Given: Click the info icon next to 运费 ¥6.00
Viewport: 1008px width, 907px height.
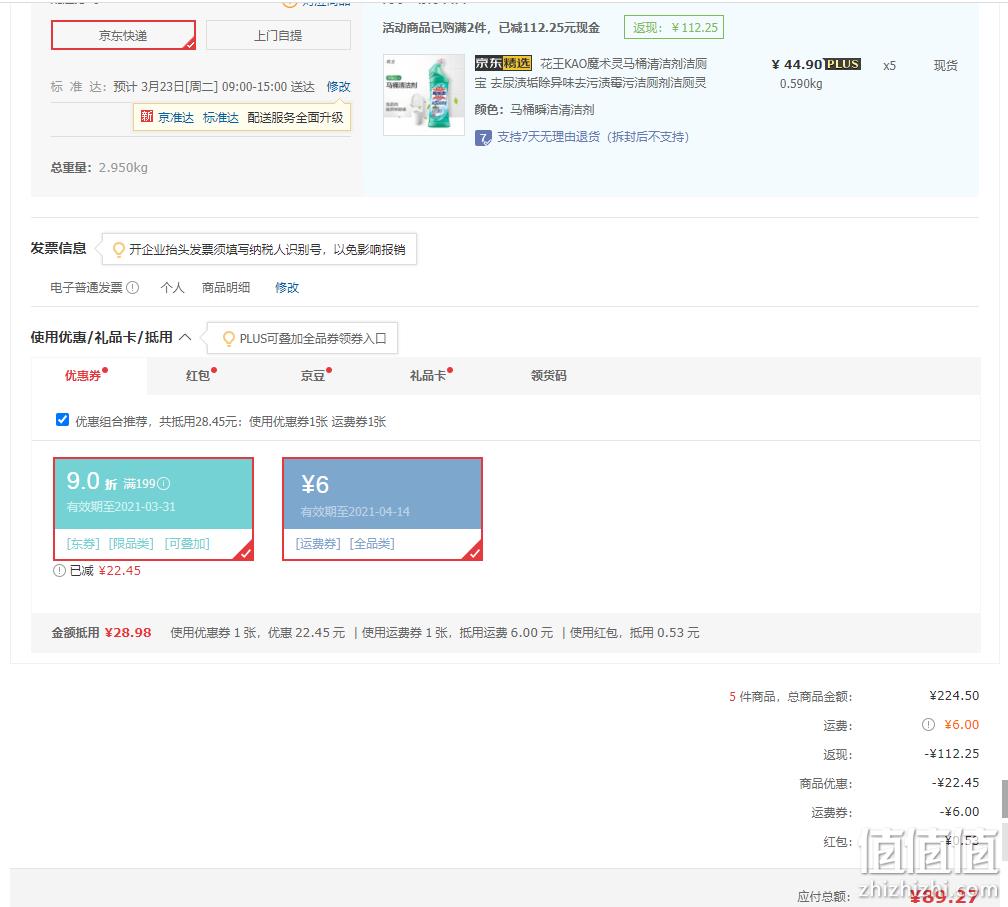Looking at the screenshot, I should [928, 724].
